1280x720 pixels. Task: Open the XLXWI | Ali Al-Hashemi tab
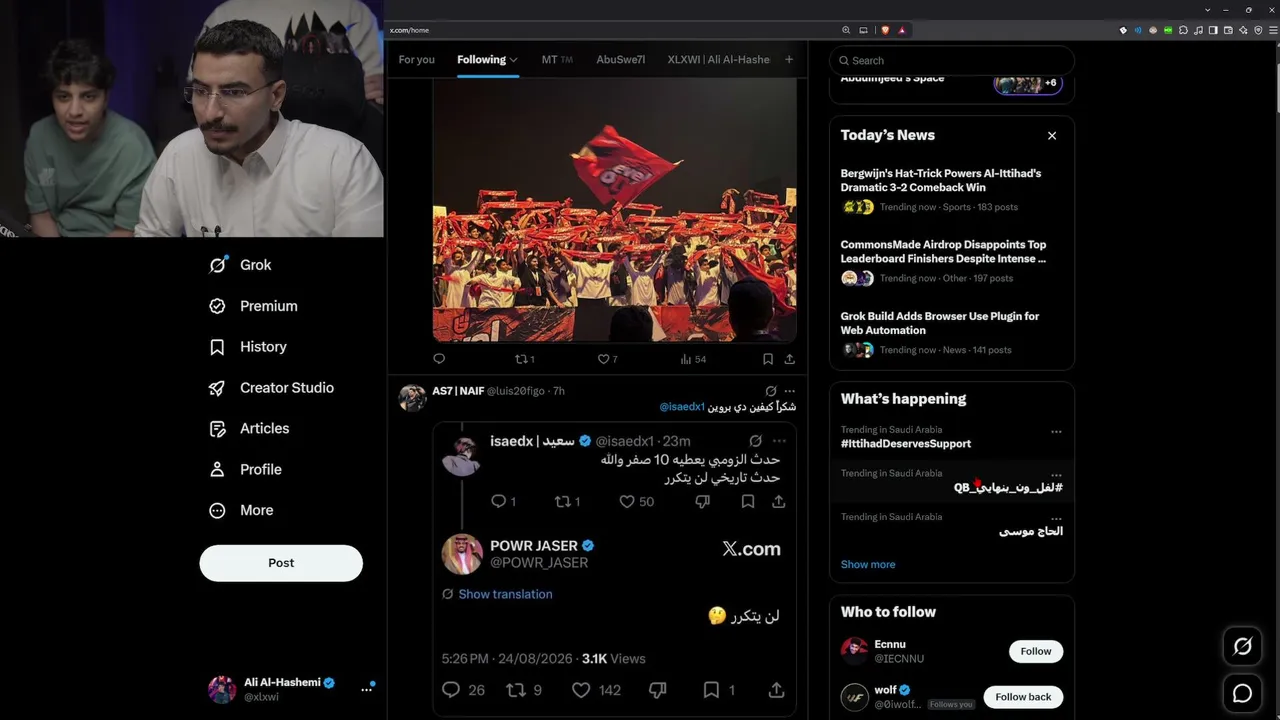click(x=719, y=60)
